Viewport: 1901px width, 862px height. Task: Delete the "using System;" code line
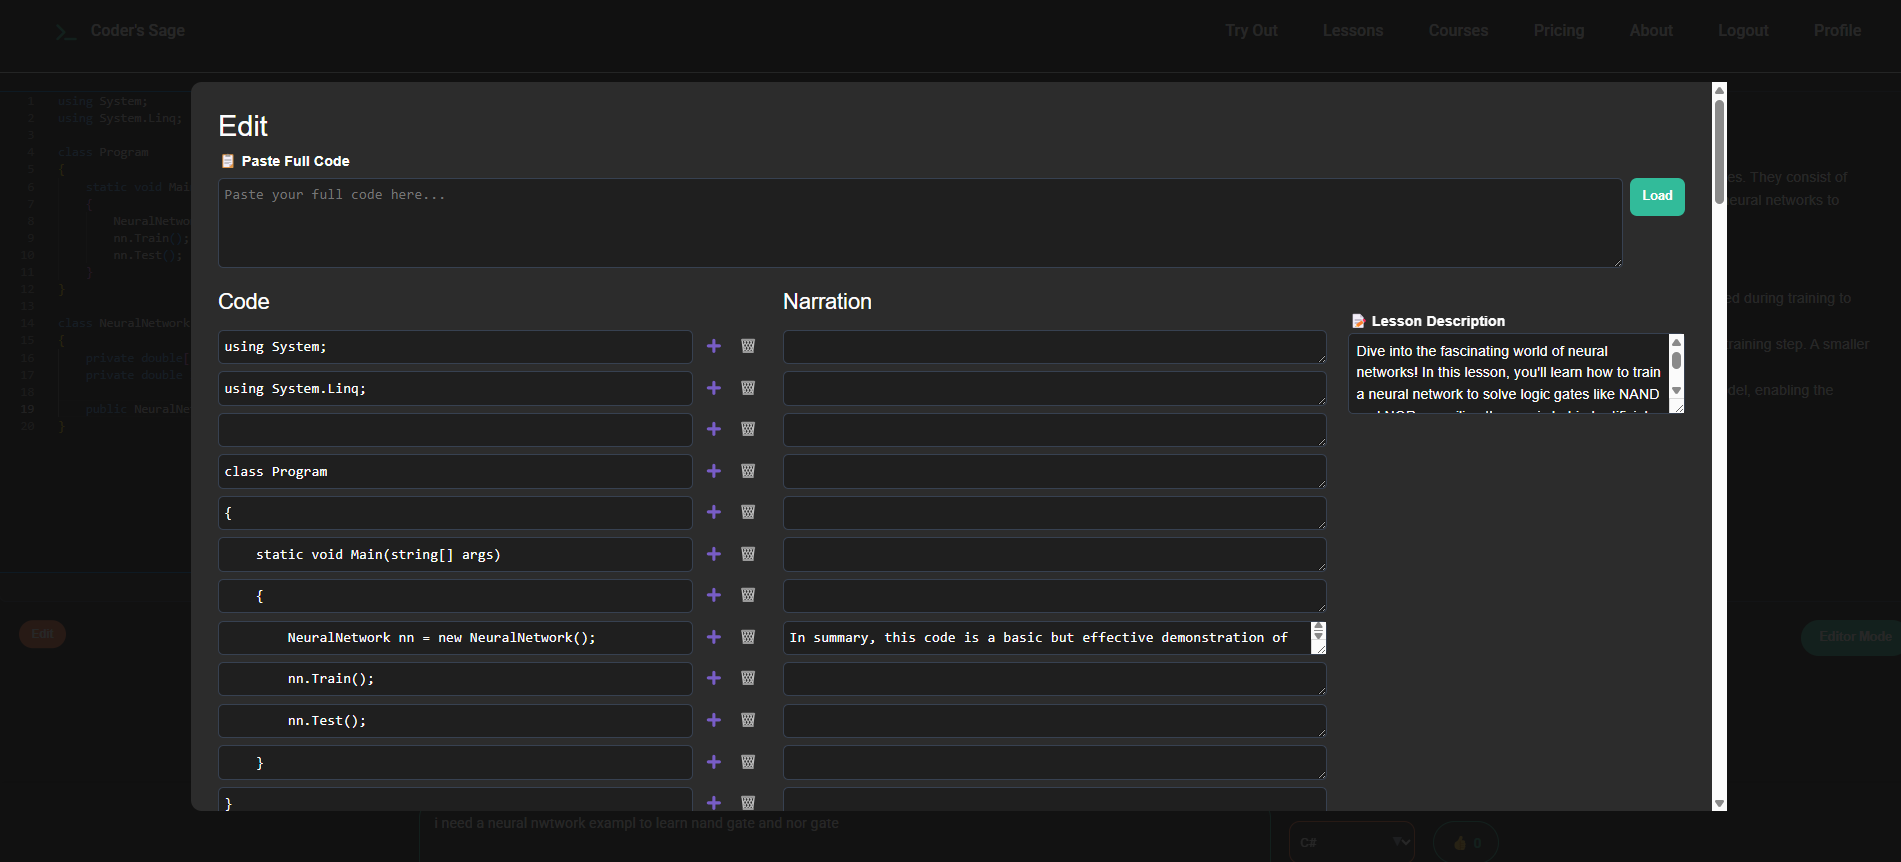pos(748,346)
